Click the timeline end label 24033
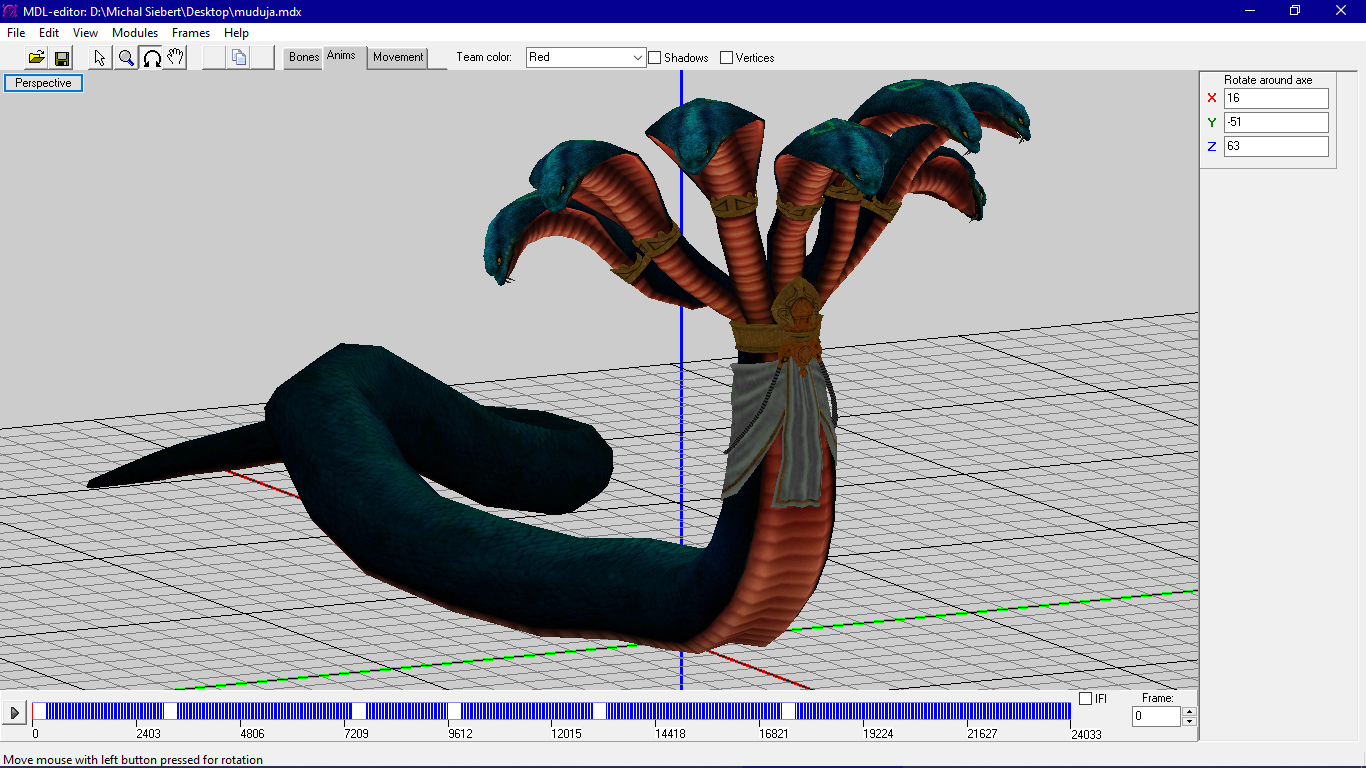 click(x=1086, y=734)
